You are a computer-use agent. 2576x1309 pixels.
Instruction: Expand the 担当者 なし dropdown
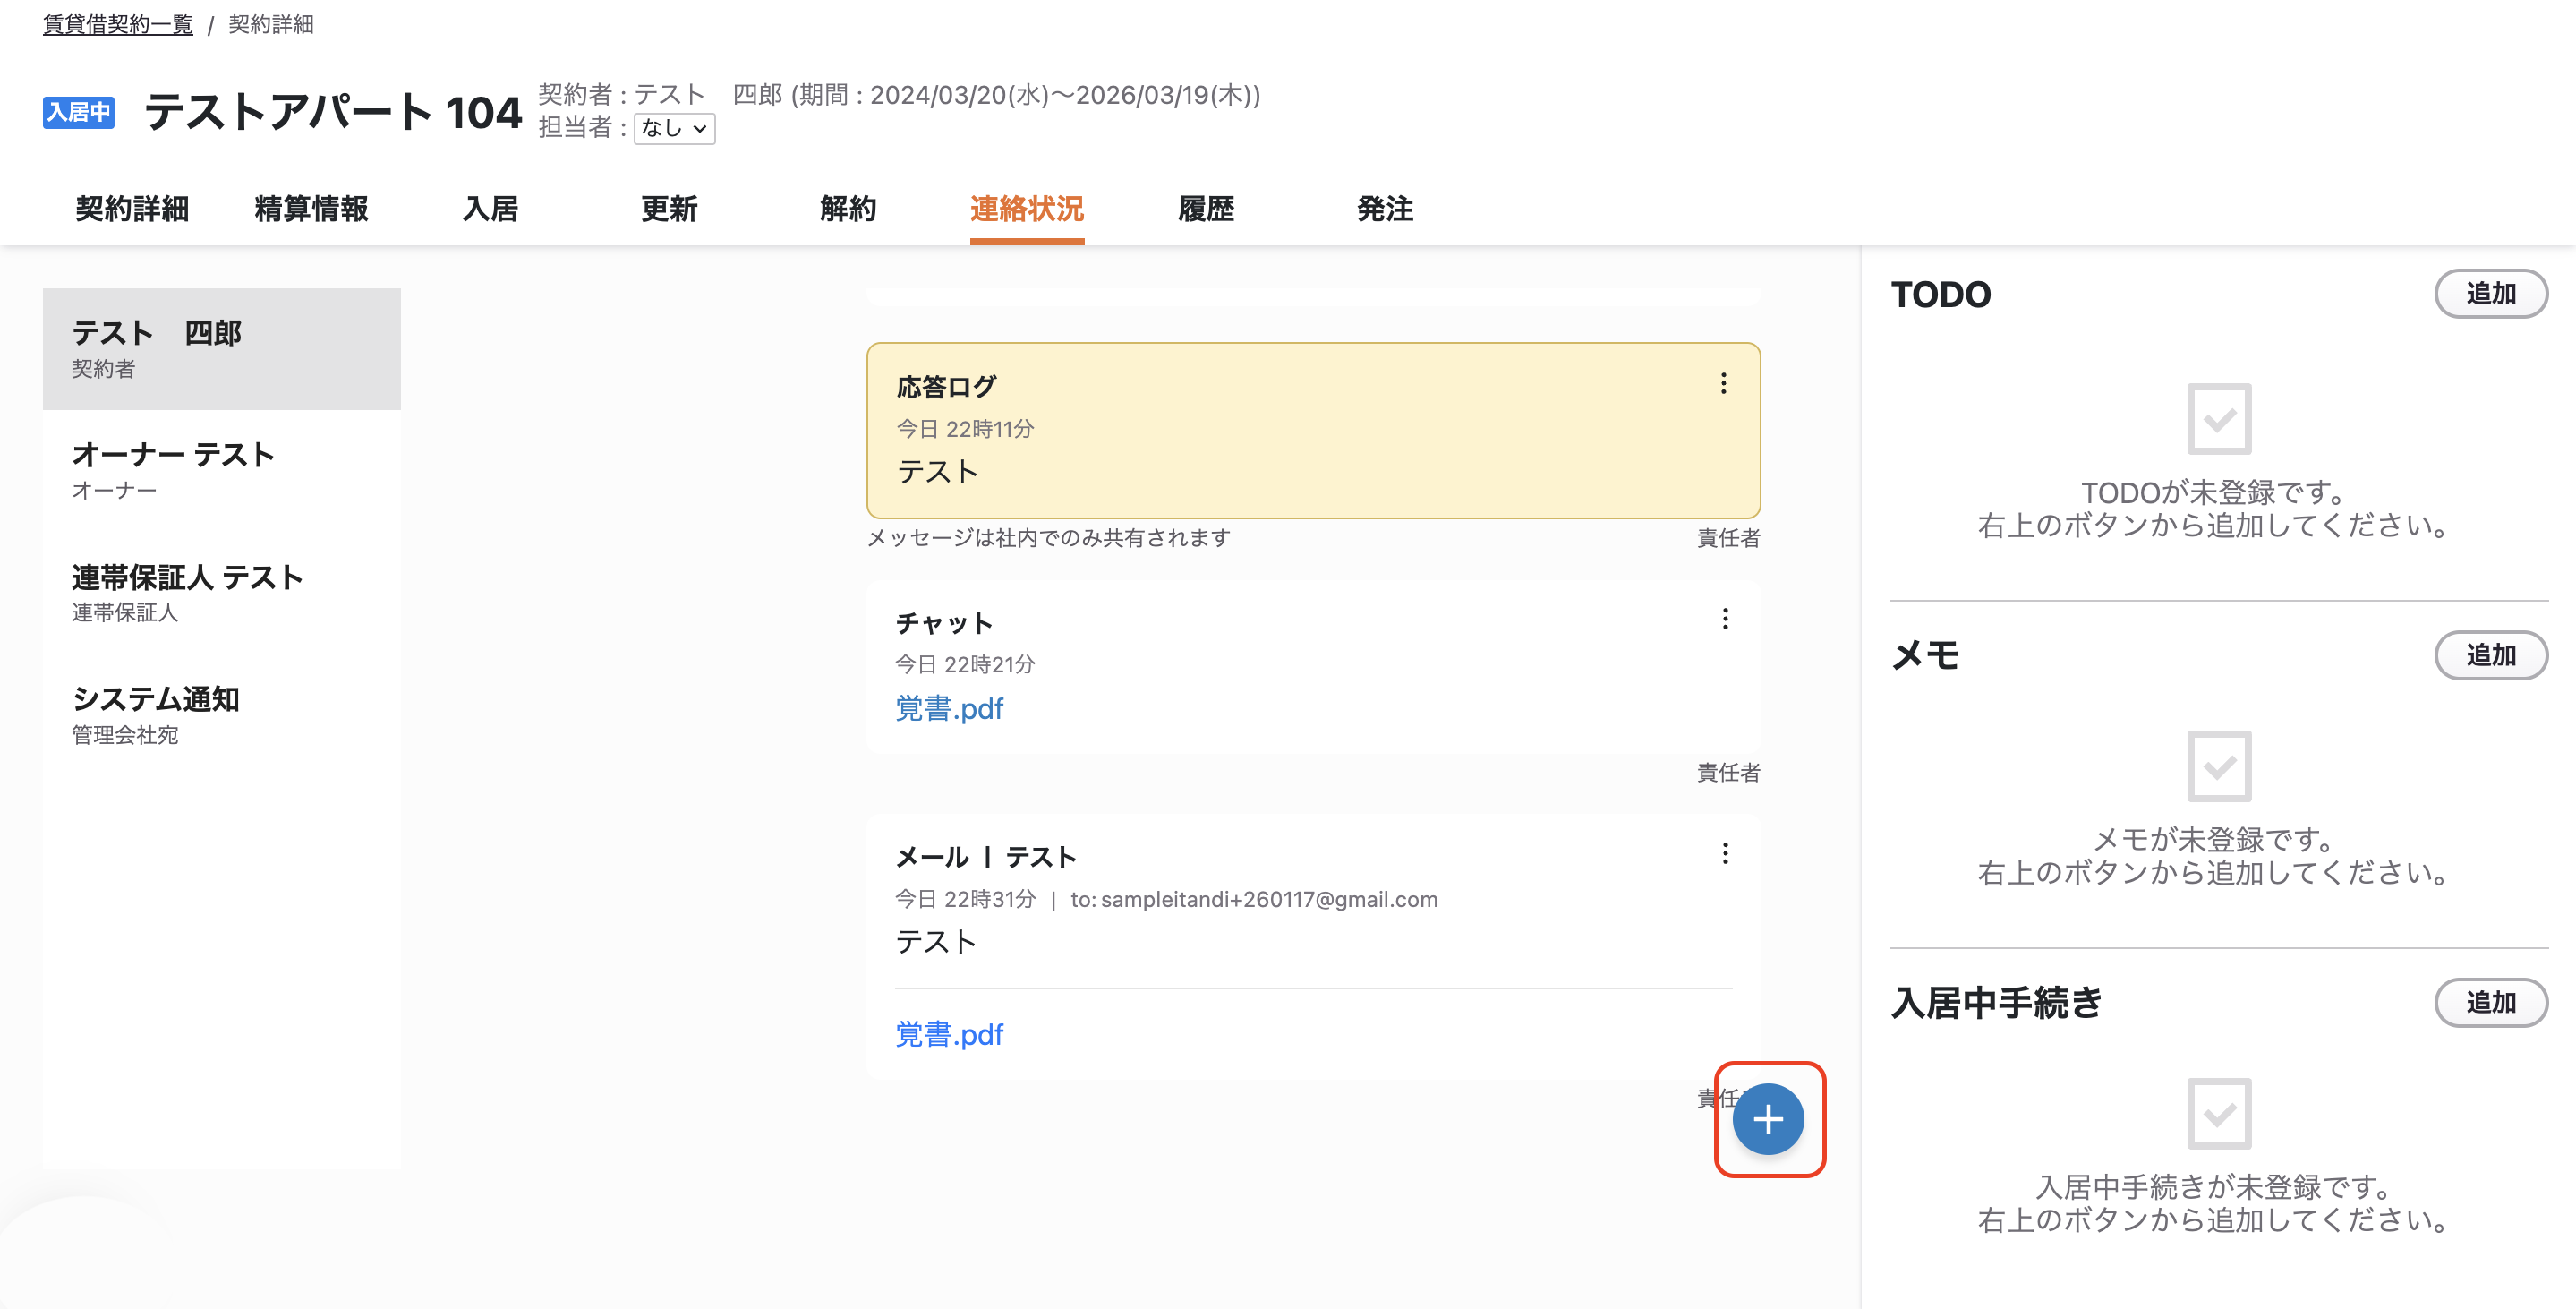[674, 128]
